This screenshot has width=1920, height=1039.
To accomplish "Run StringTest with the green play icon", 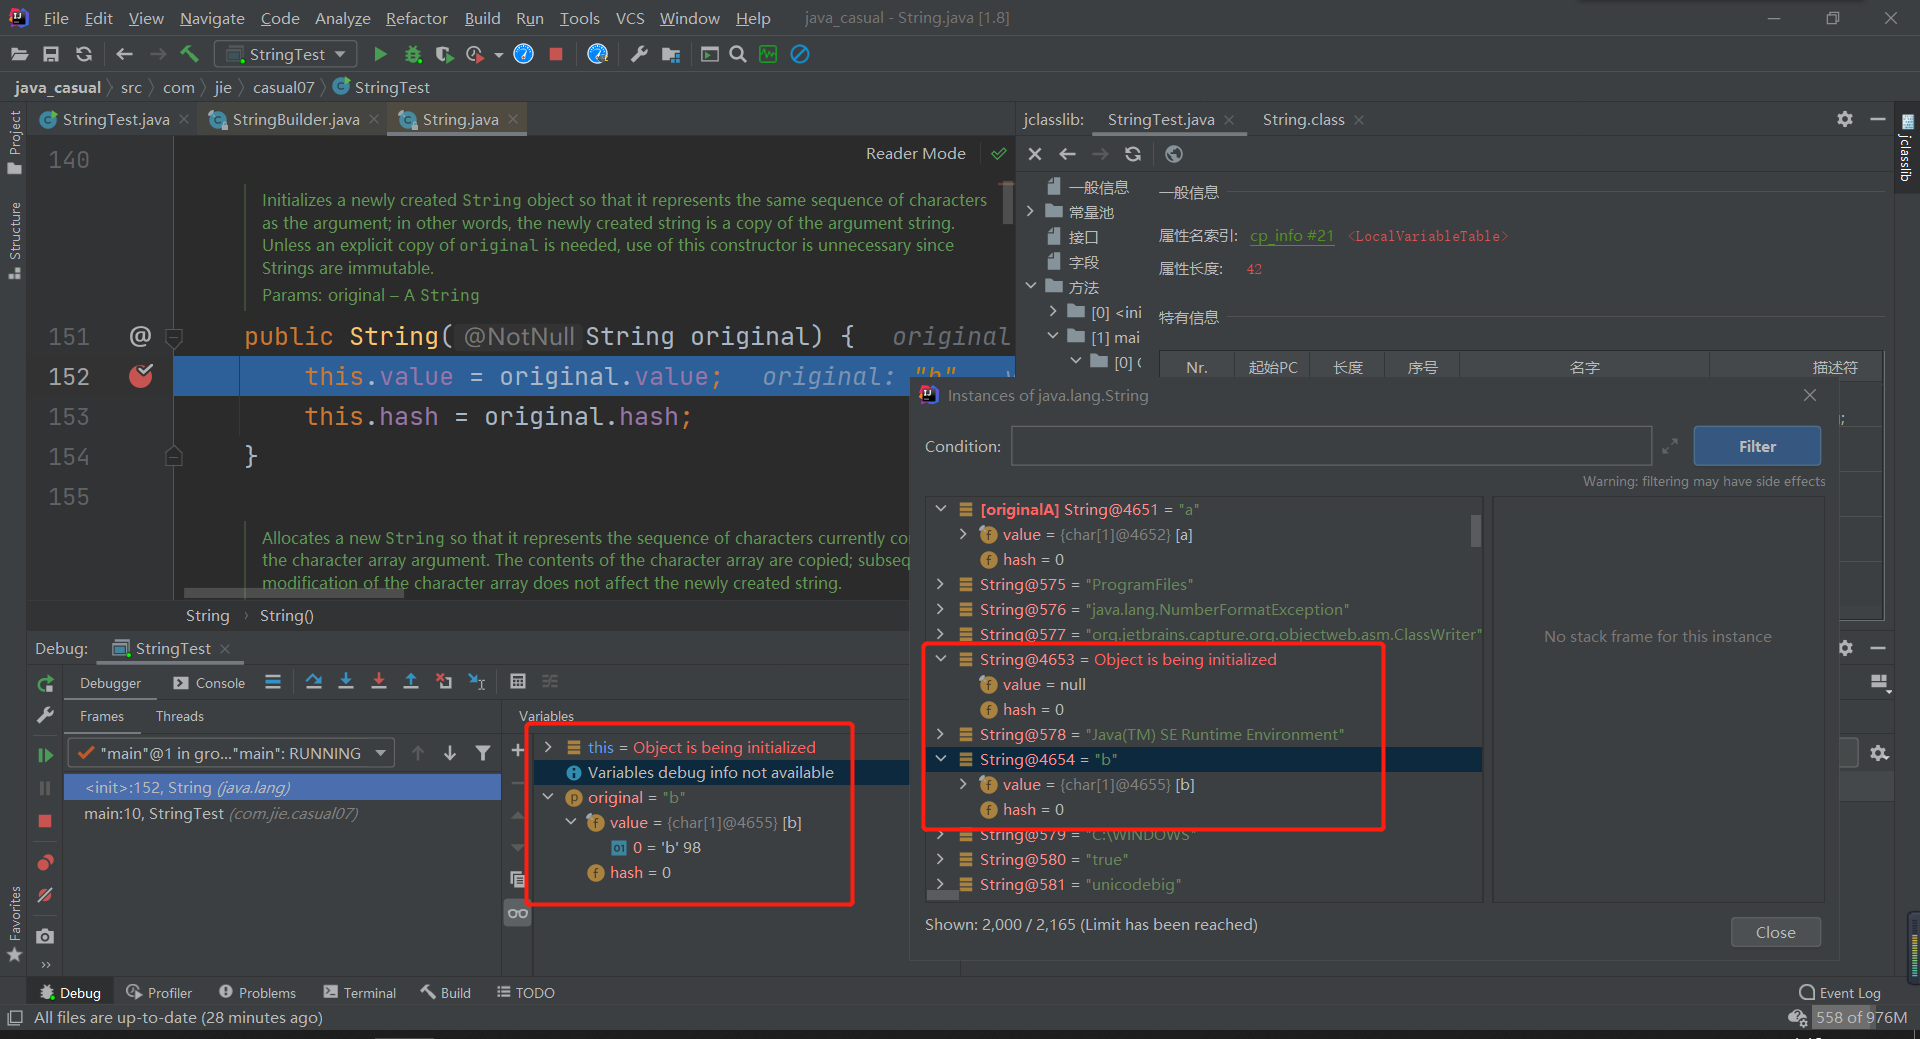I will coord(380,54).
